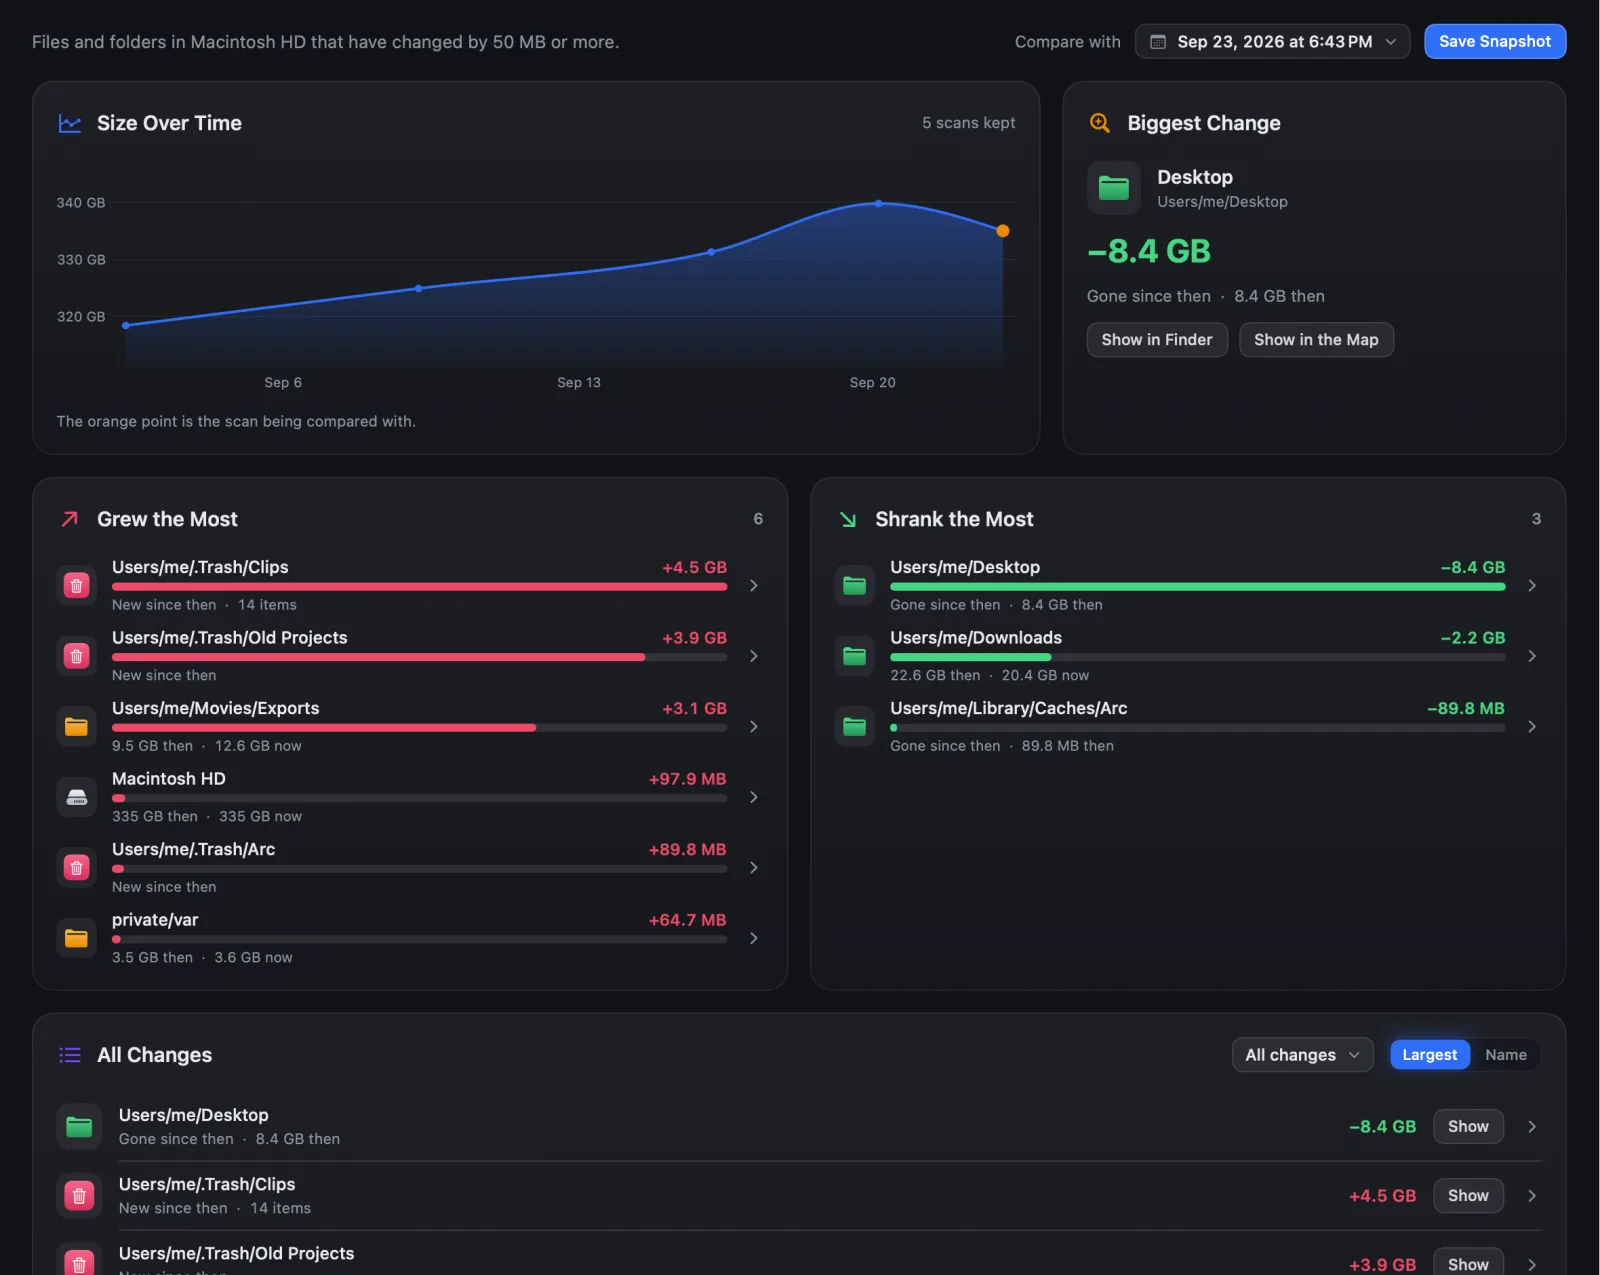Click Show for Users/me/Desktop in All Changes
The image size is (1600, 1275).
1468,1127
